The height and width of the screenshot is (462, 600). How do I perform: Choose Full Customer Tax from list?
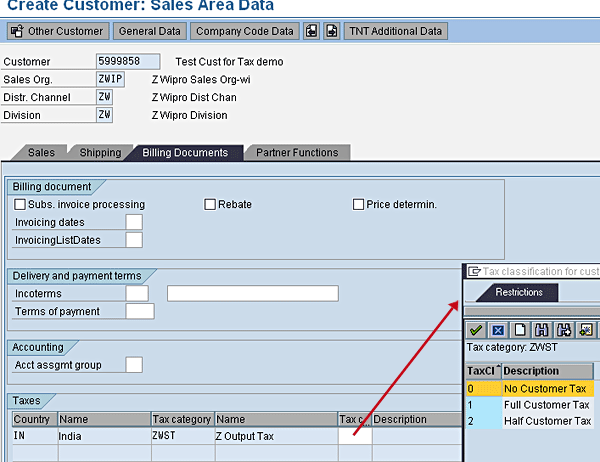546,405
